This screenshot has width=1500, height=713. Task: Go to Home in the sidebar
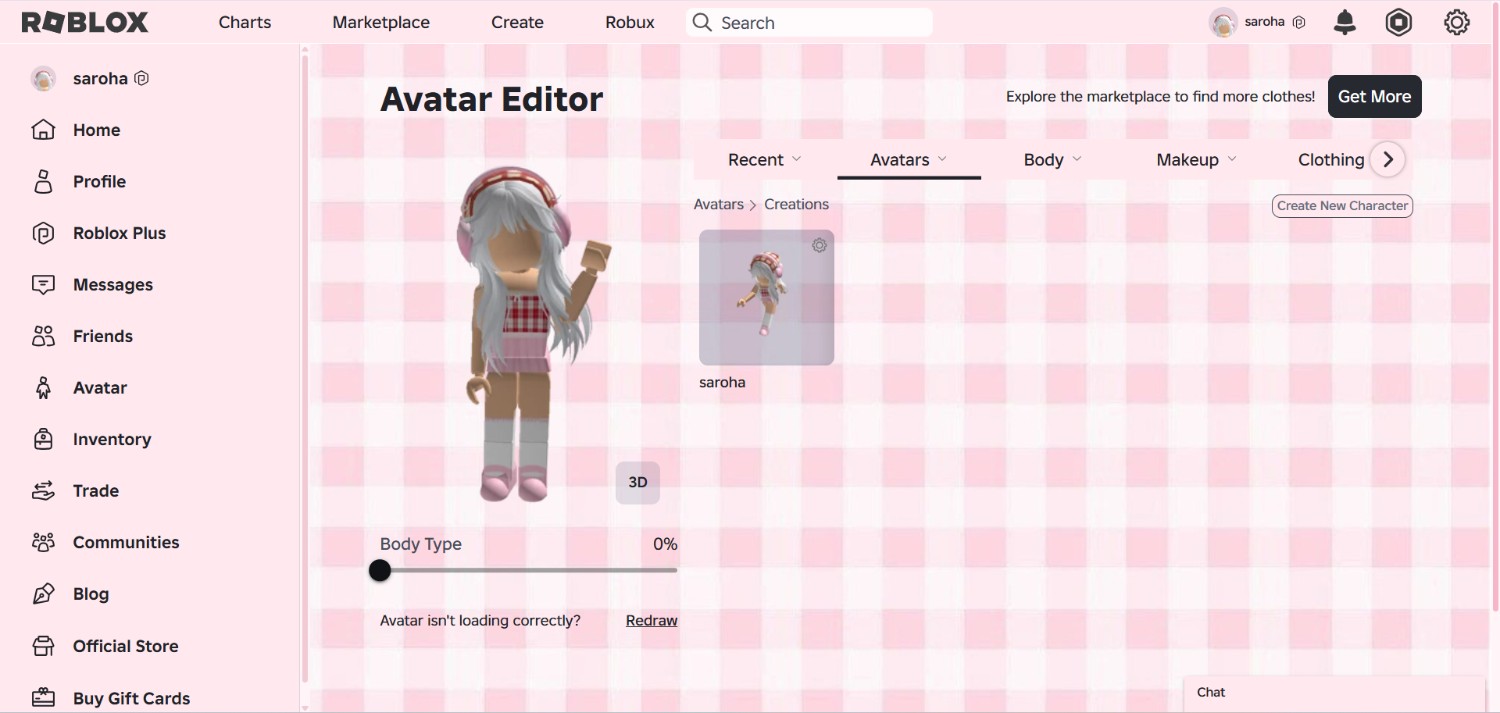(96, 130)
